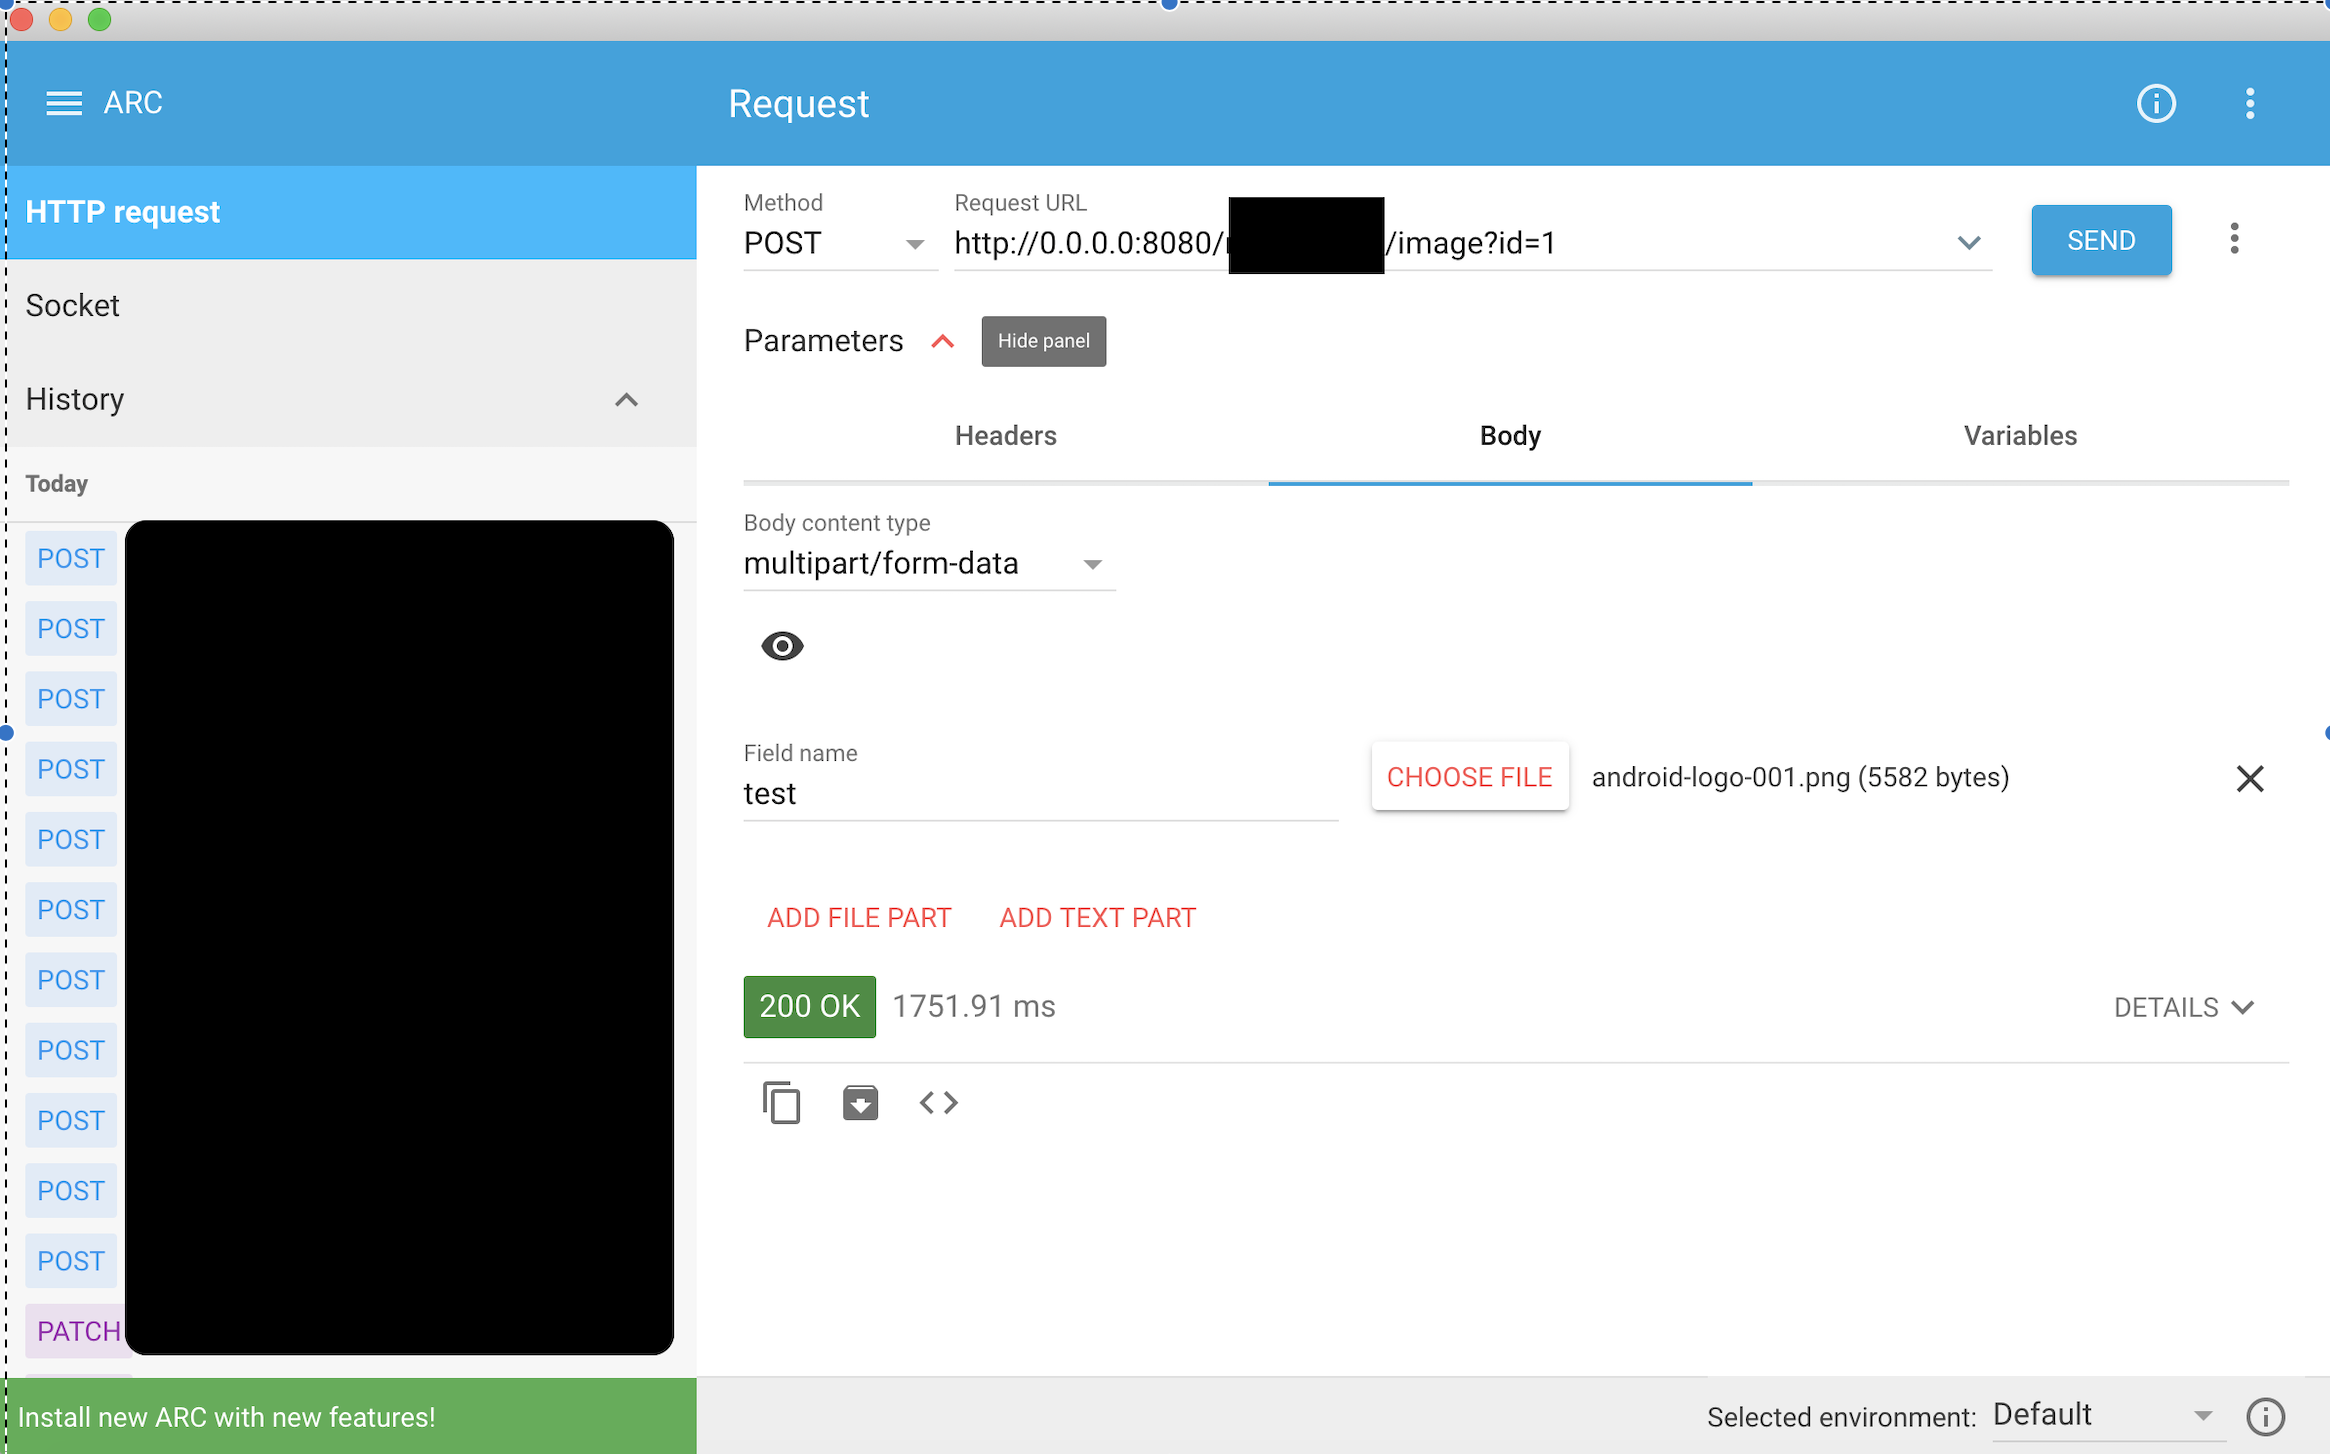This screenshot has width=2330, height=1454.
Task: Toggle source view code icon
Action: point(938,1102)
